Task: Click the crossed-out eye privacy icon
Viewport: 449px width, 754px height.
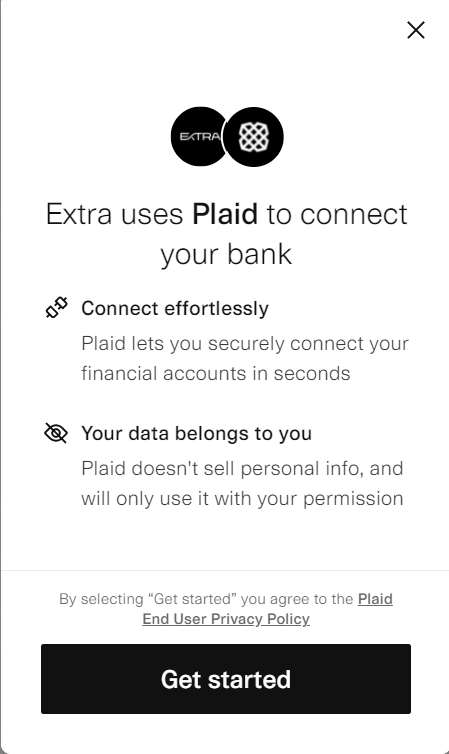Action: click(x=56, y=433)
